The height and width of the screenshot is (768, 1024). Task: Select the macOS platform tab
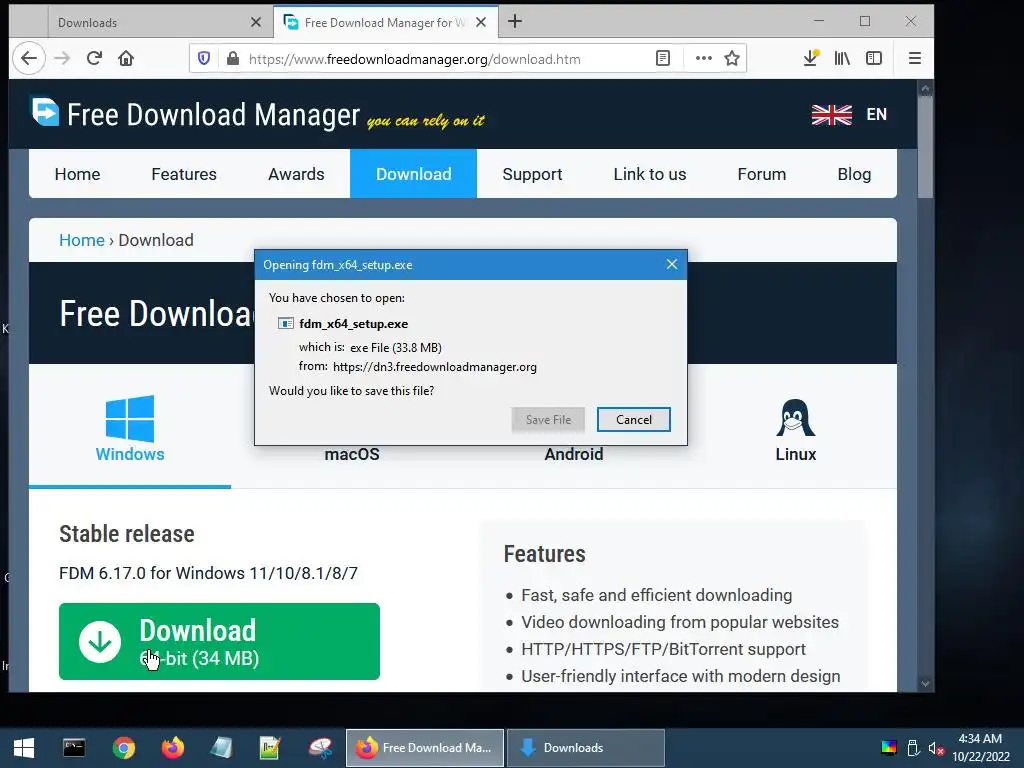point(352,454)
